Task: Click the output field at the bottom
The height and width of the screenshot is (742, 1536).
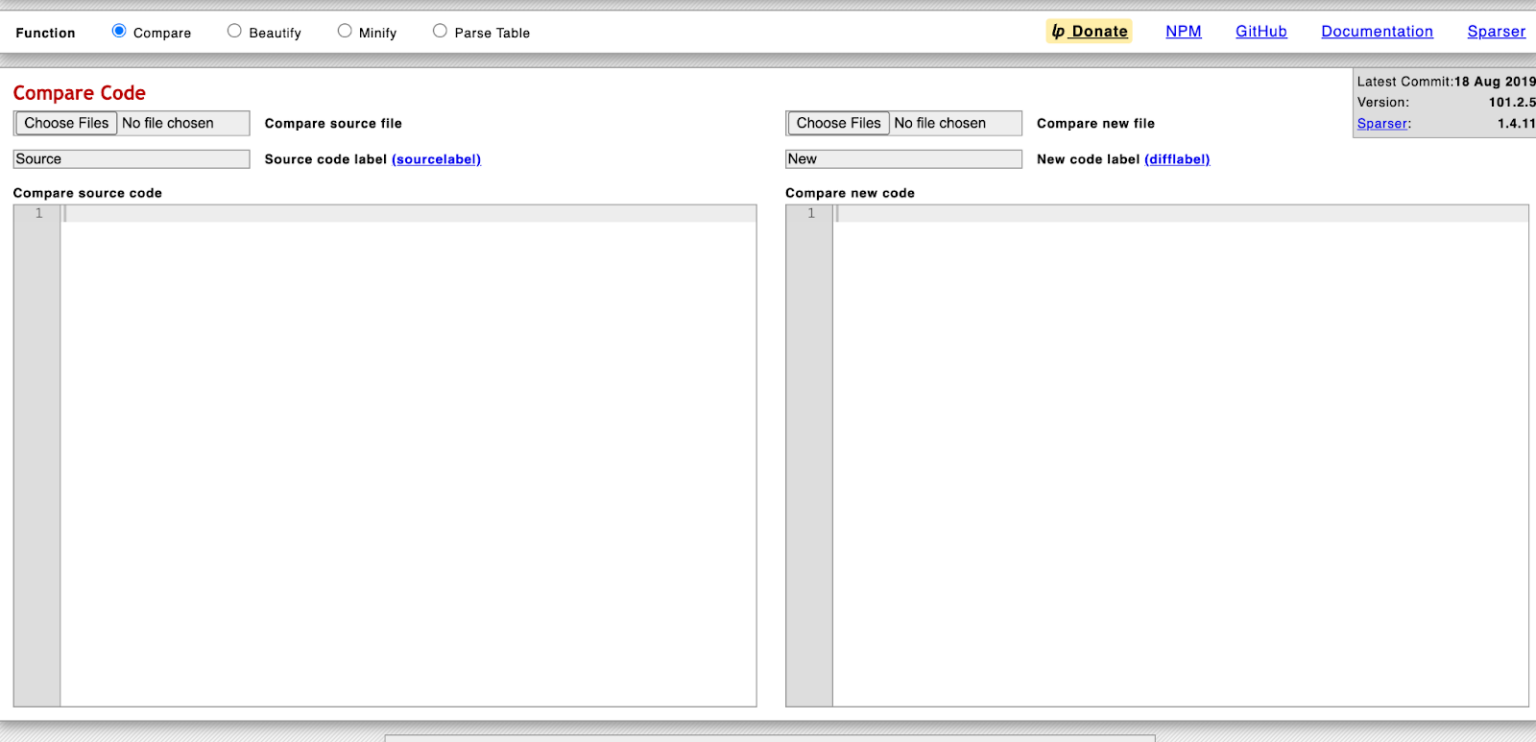Action: coord(768,738)
